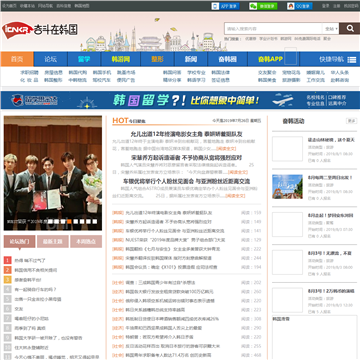The height and width of the screenshot is (360, 360).
Task: Switch to the 论坛 navigation tab
Action: tap(50, 59)
